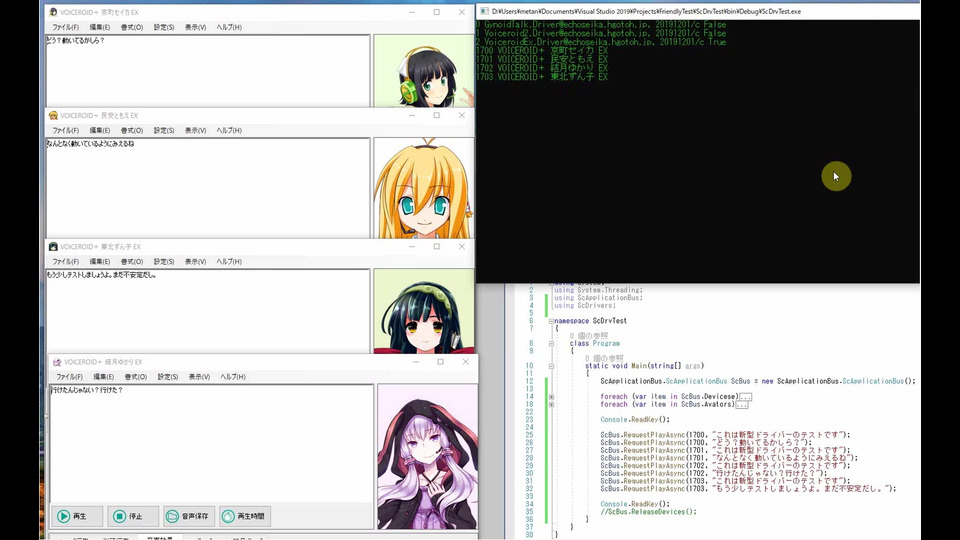
Task: Open ヘルプ(H) menu in 結月ゆかり EX window
Action: (233, 377)
